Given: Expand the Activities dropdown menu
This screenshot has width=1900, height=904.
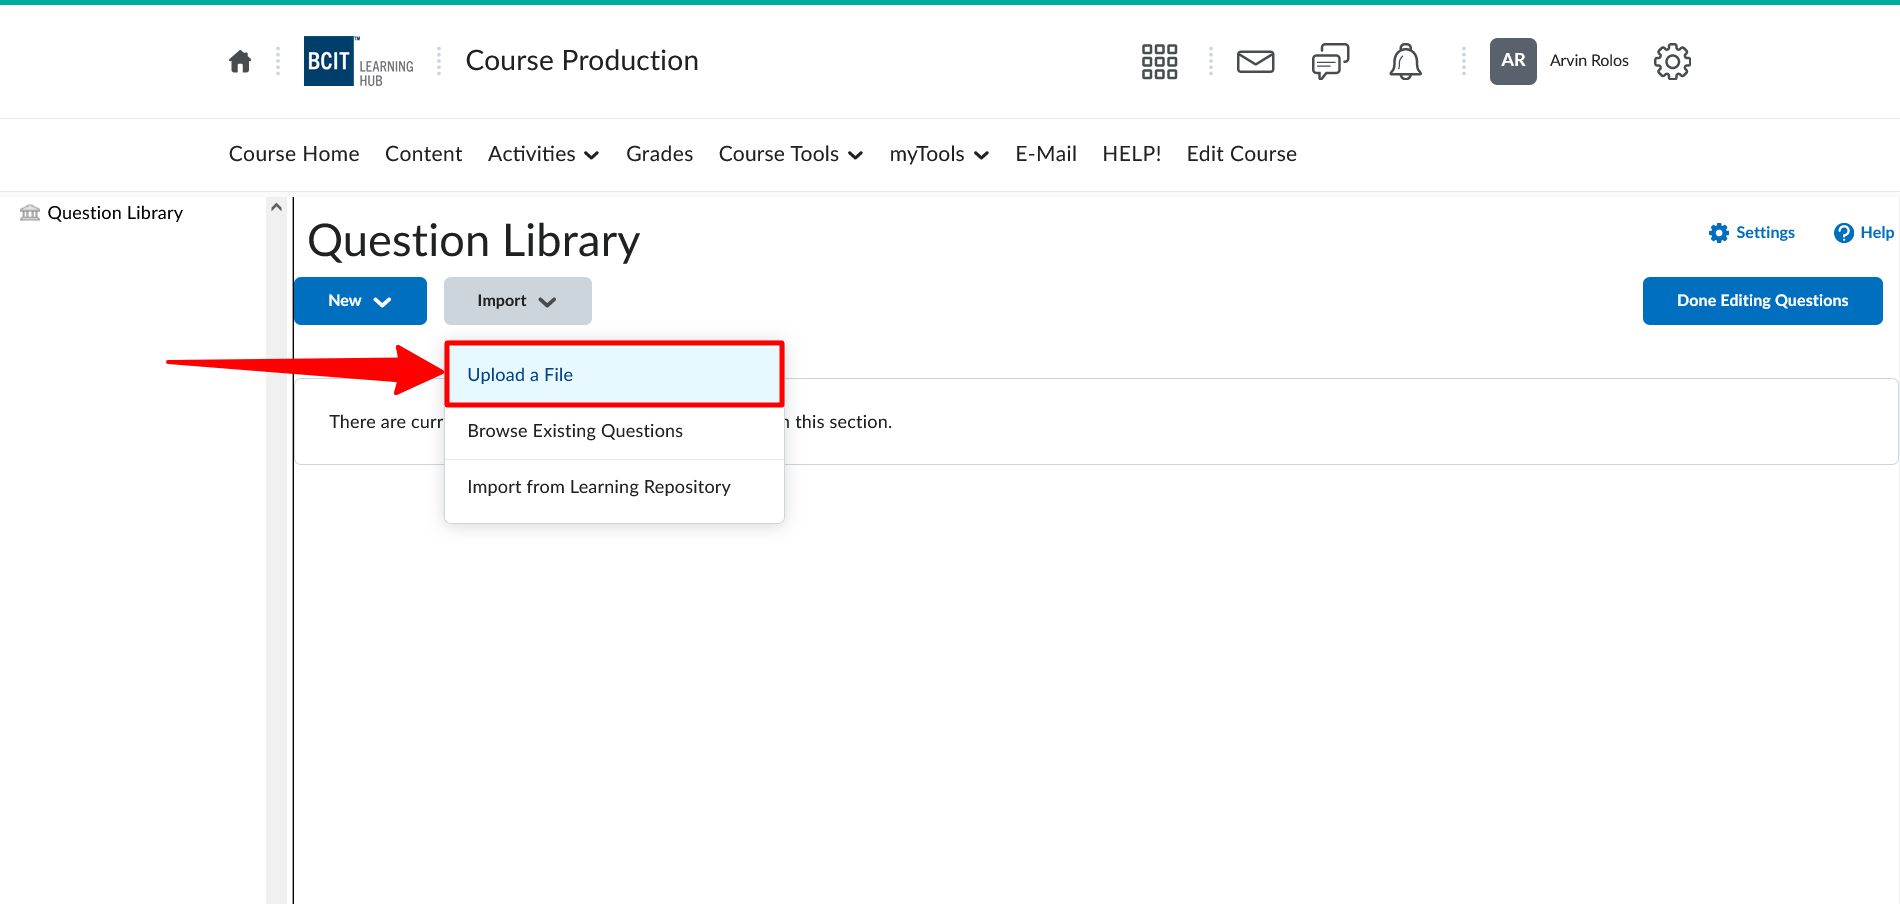Looking at the screenshot, I should (x=543, y=154).
